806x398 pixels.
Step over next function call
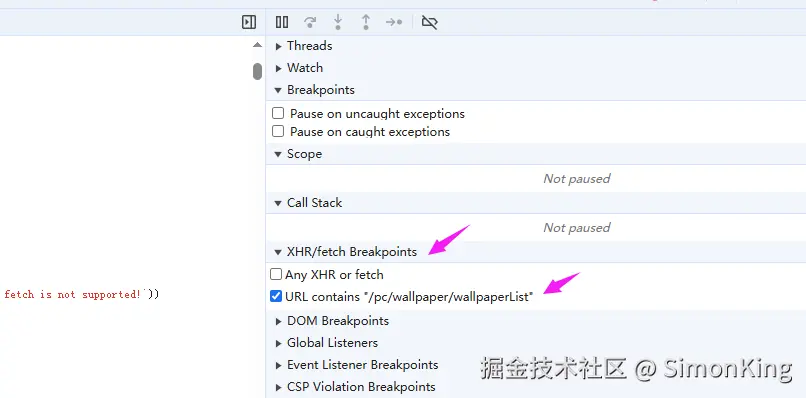pos(310,22)
